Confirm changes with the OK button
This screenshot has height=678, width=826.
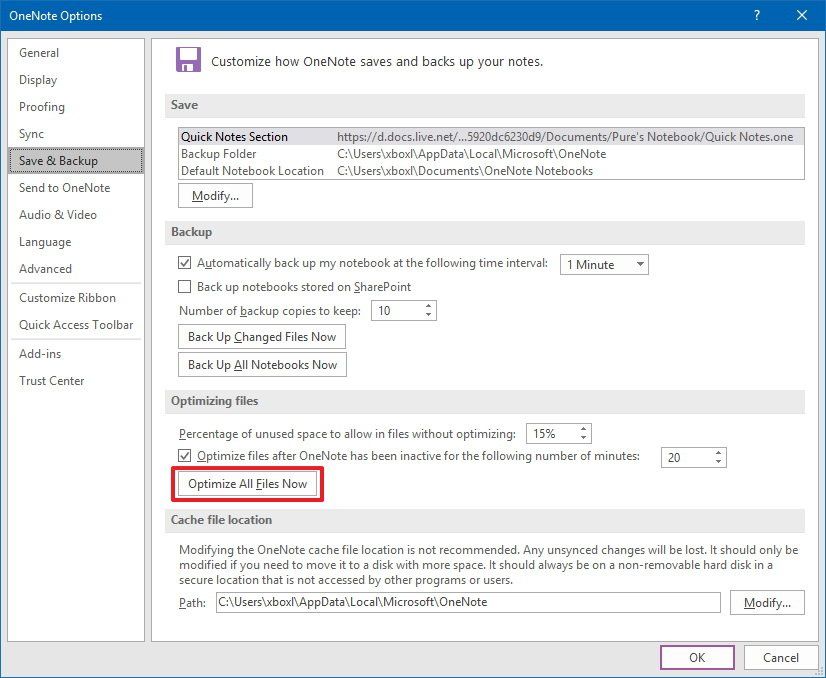697,657
